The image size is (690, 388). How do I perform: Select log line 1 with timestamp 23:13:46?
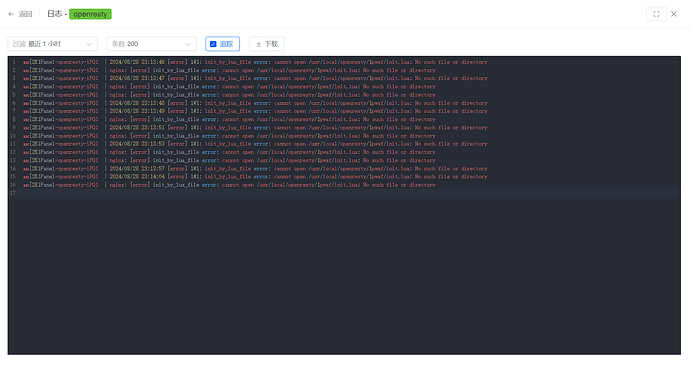(255, 62)
